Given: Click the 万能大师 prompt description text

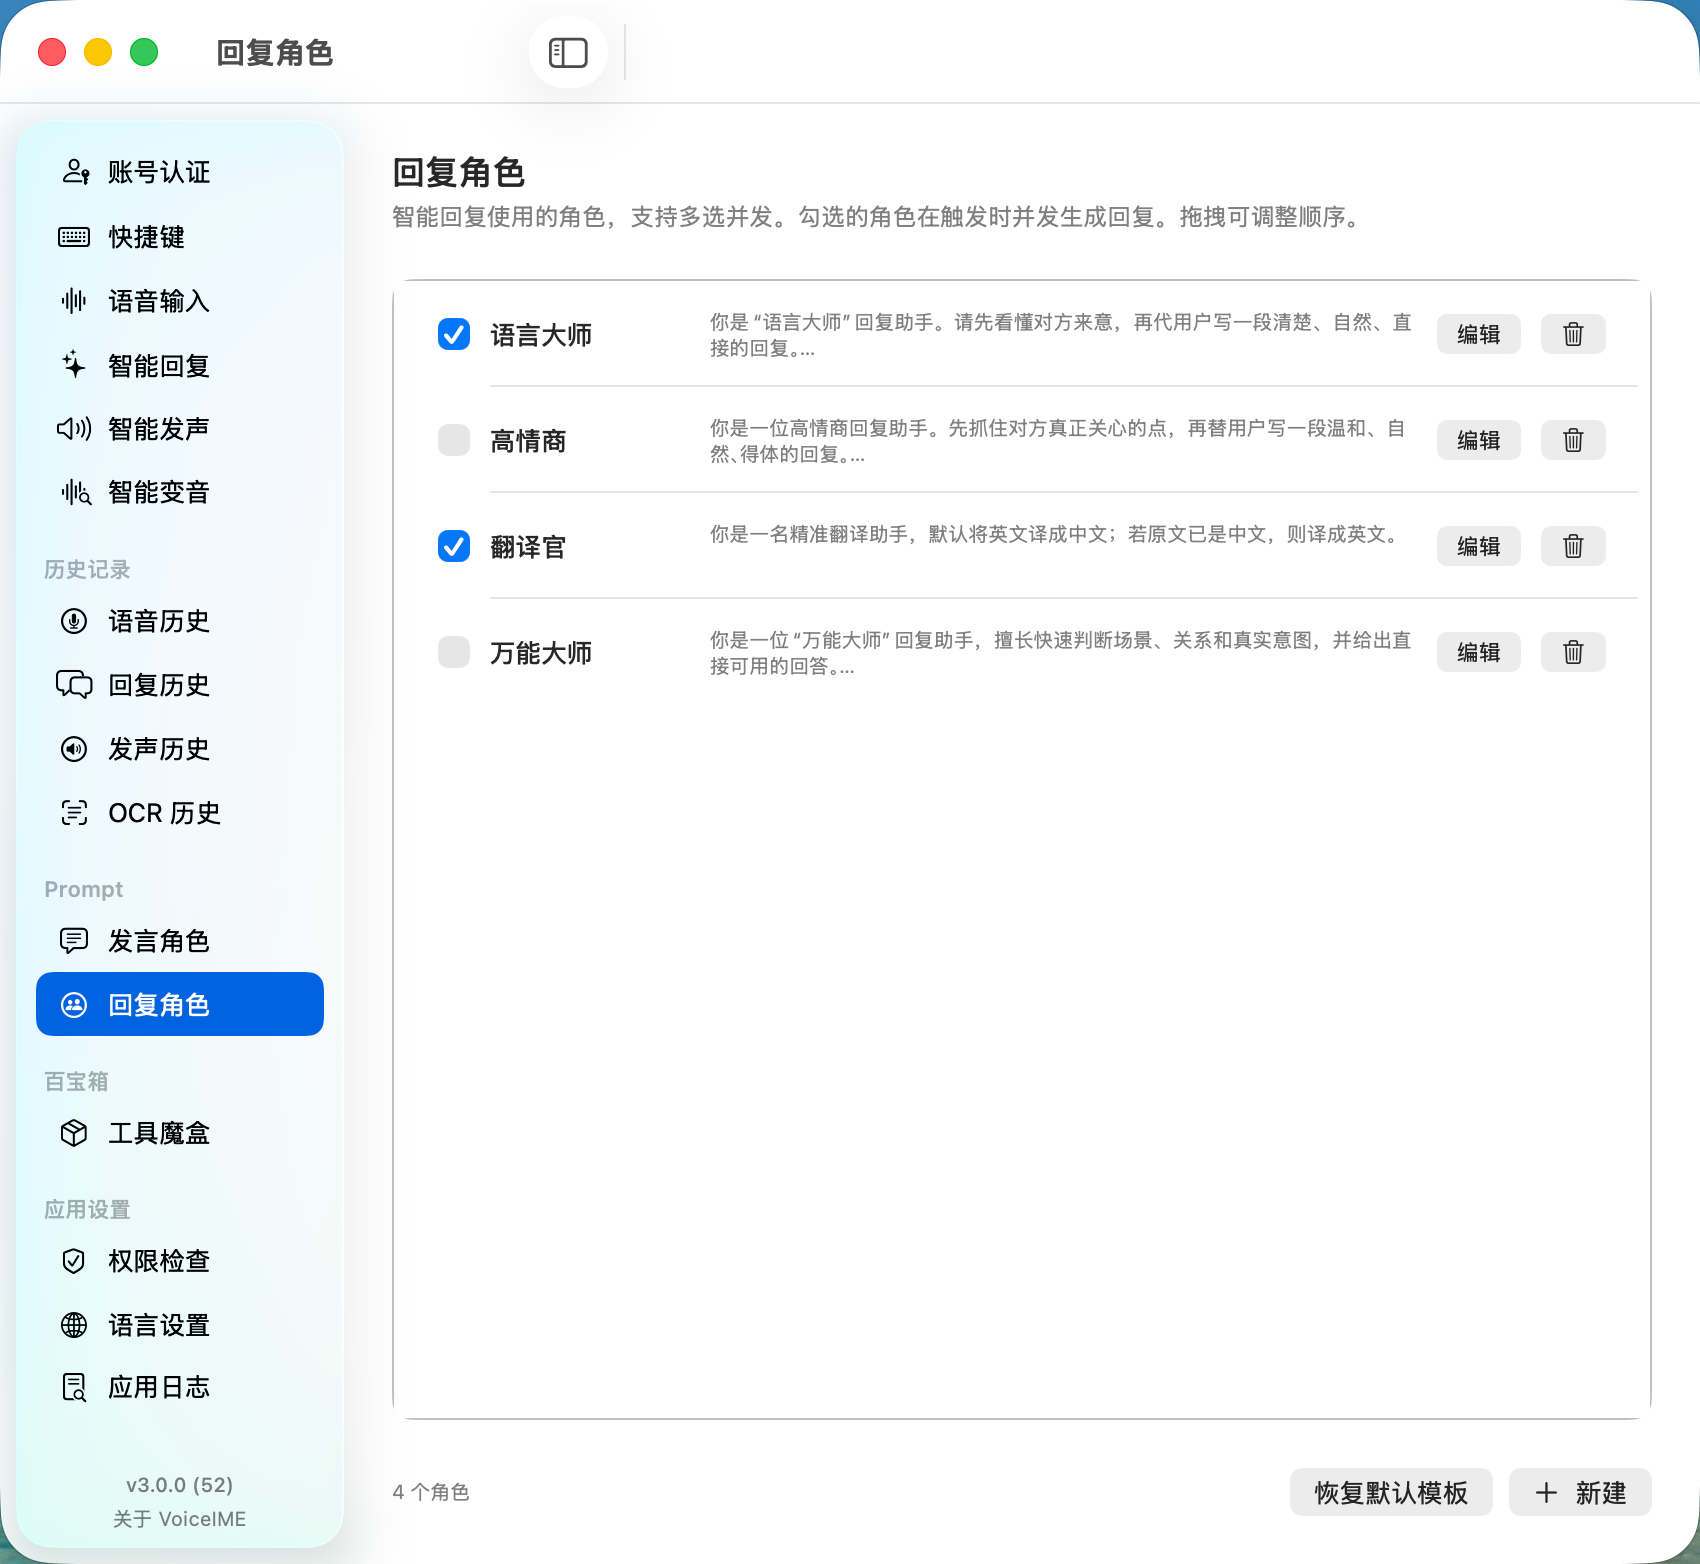Looking at the screenshot, I should pos(1061,653).
